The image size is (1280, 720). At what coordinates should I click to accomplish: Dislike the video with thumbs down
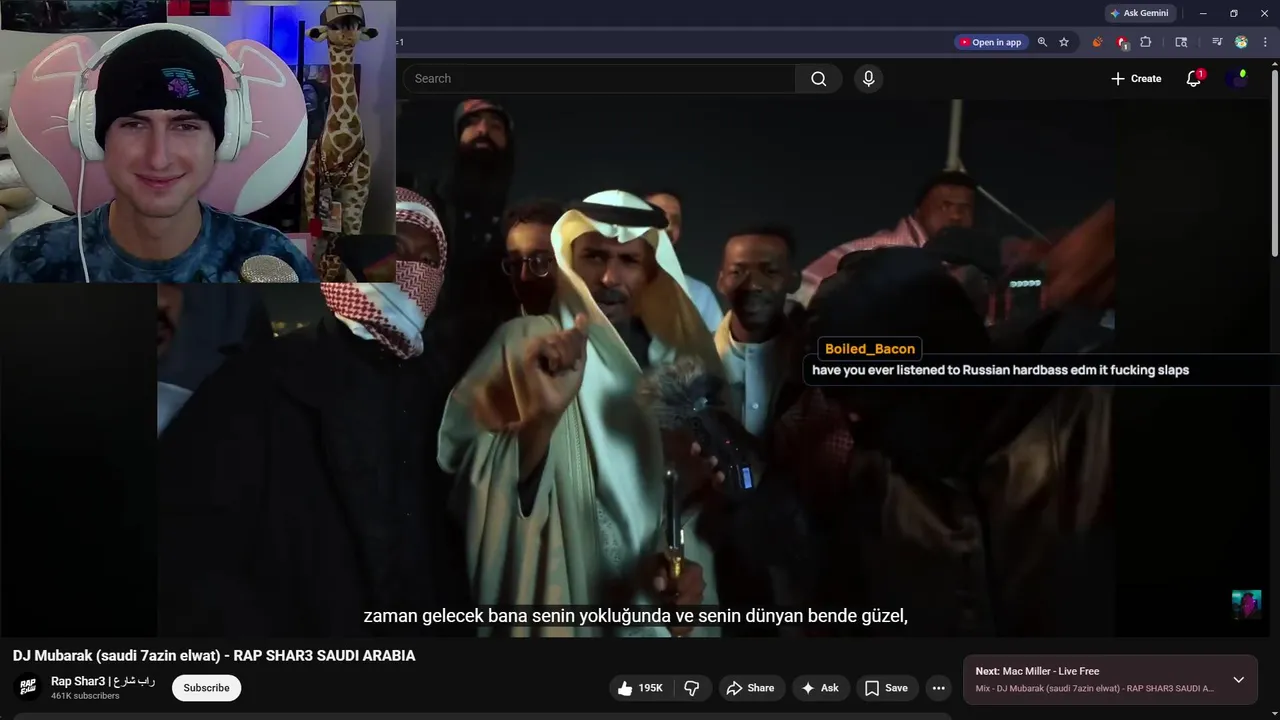pyautogui.click(x=691, y=688)
